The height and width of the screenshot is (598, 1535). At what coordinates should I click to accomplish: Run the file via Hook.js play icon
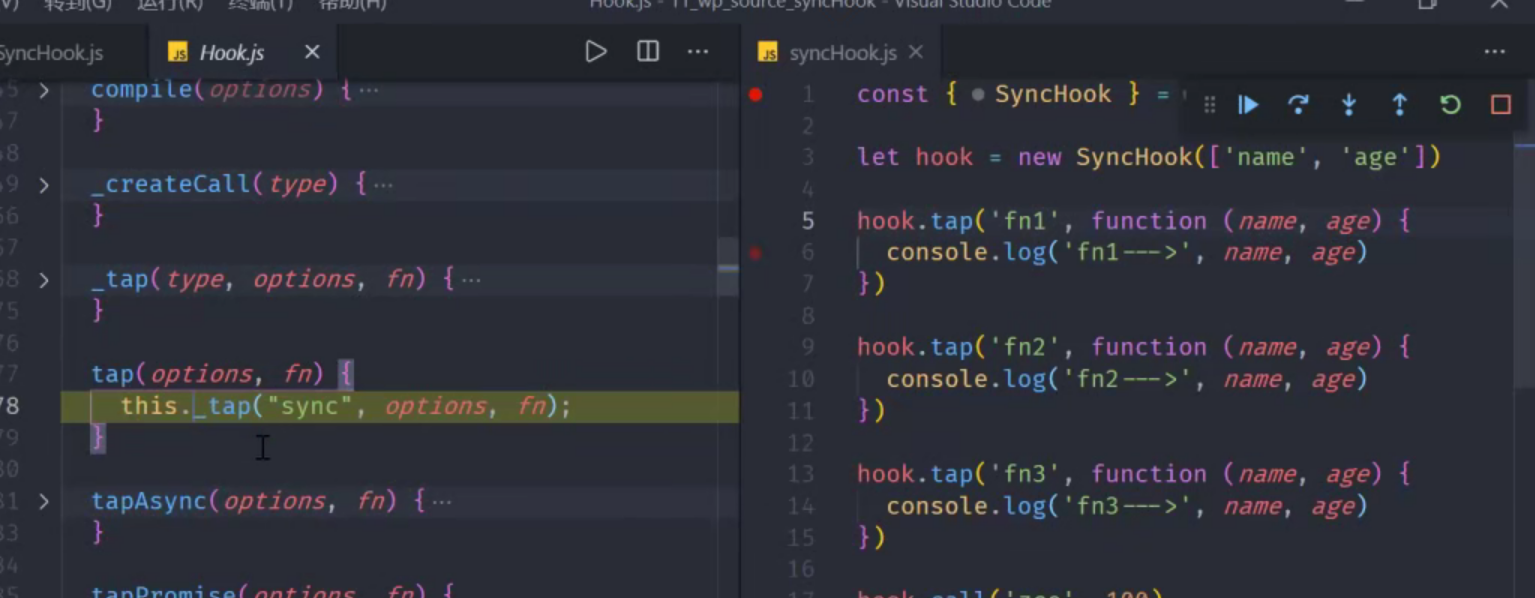click(x=596, y=52)
